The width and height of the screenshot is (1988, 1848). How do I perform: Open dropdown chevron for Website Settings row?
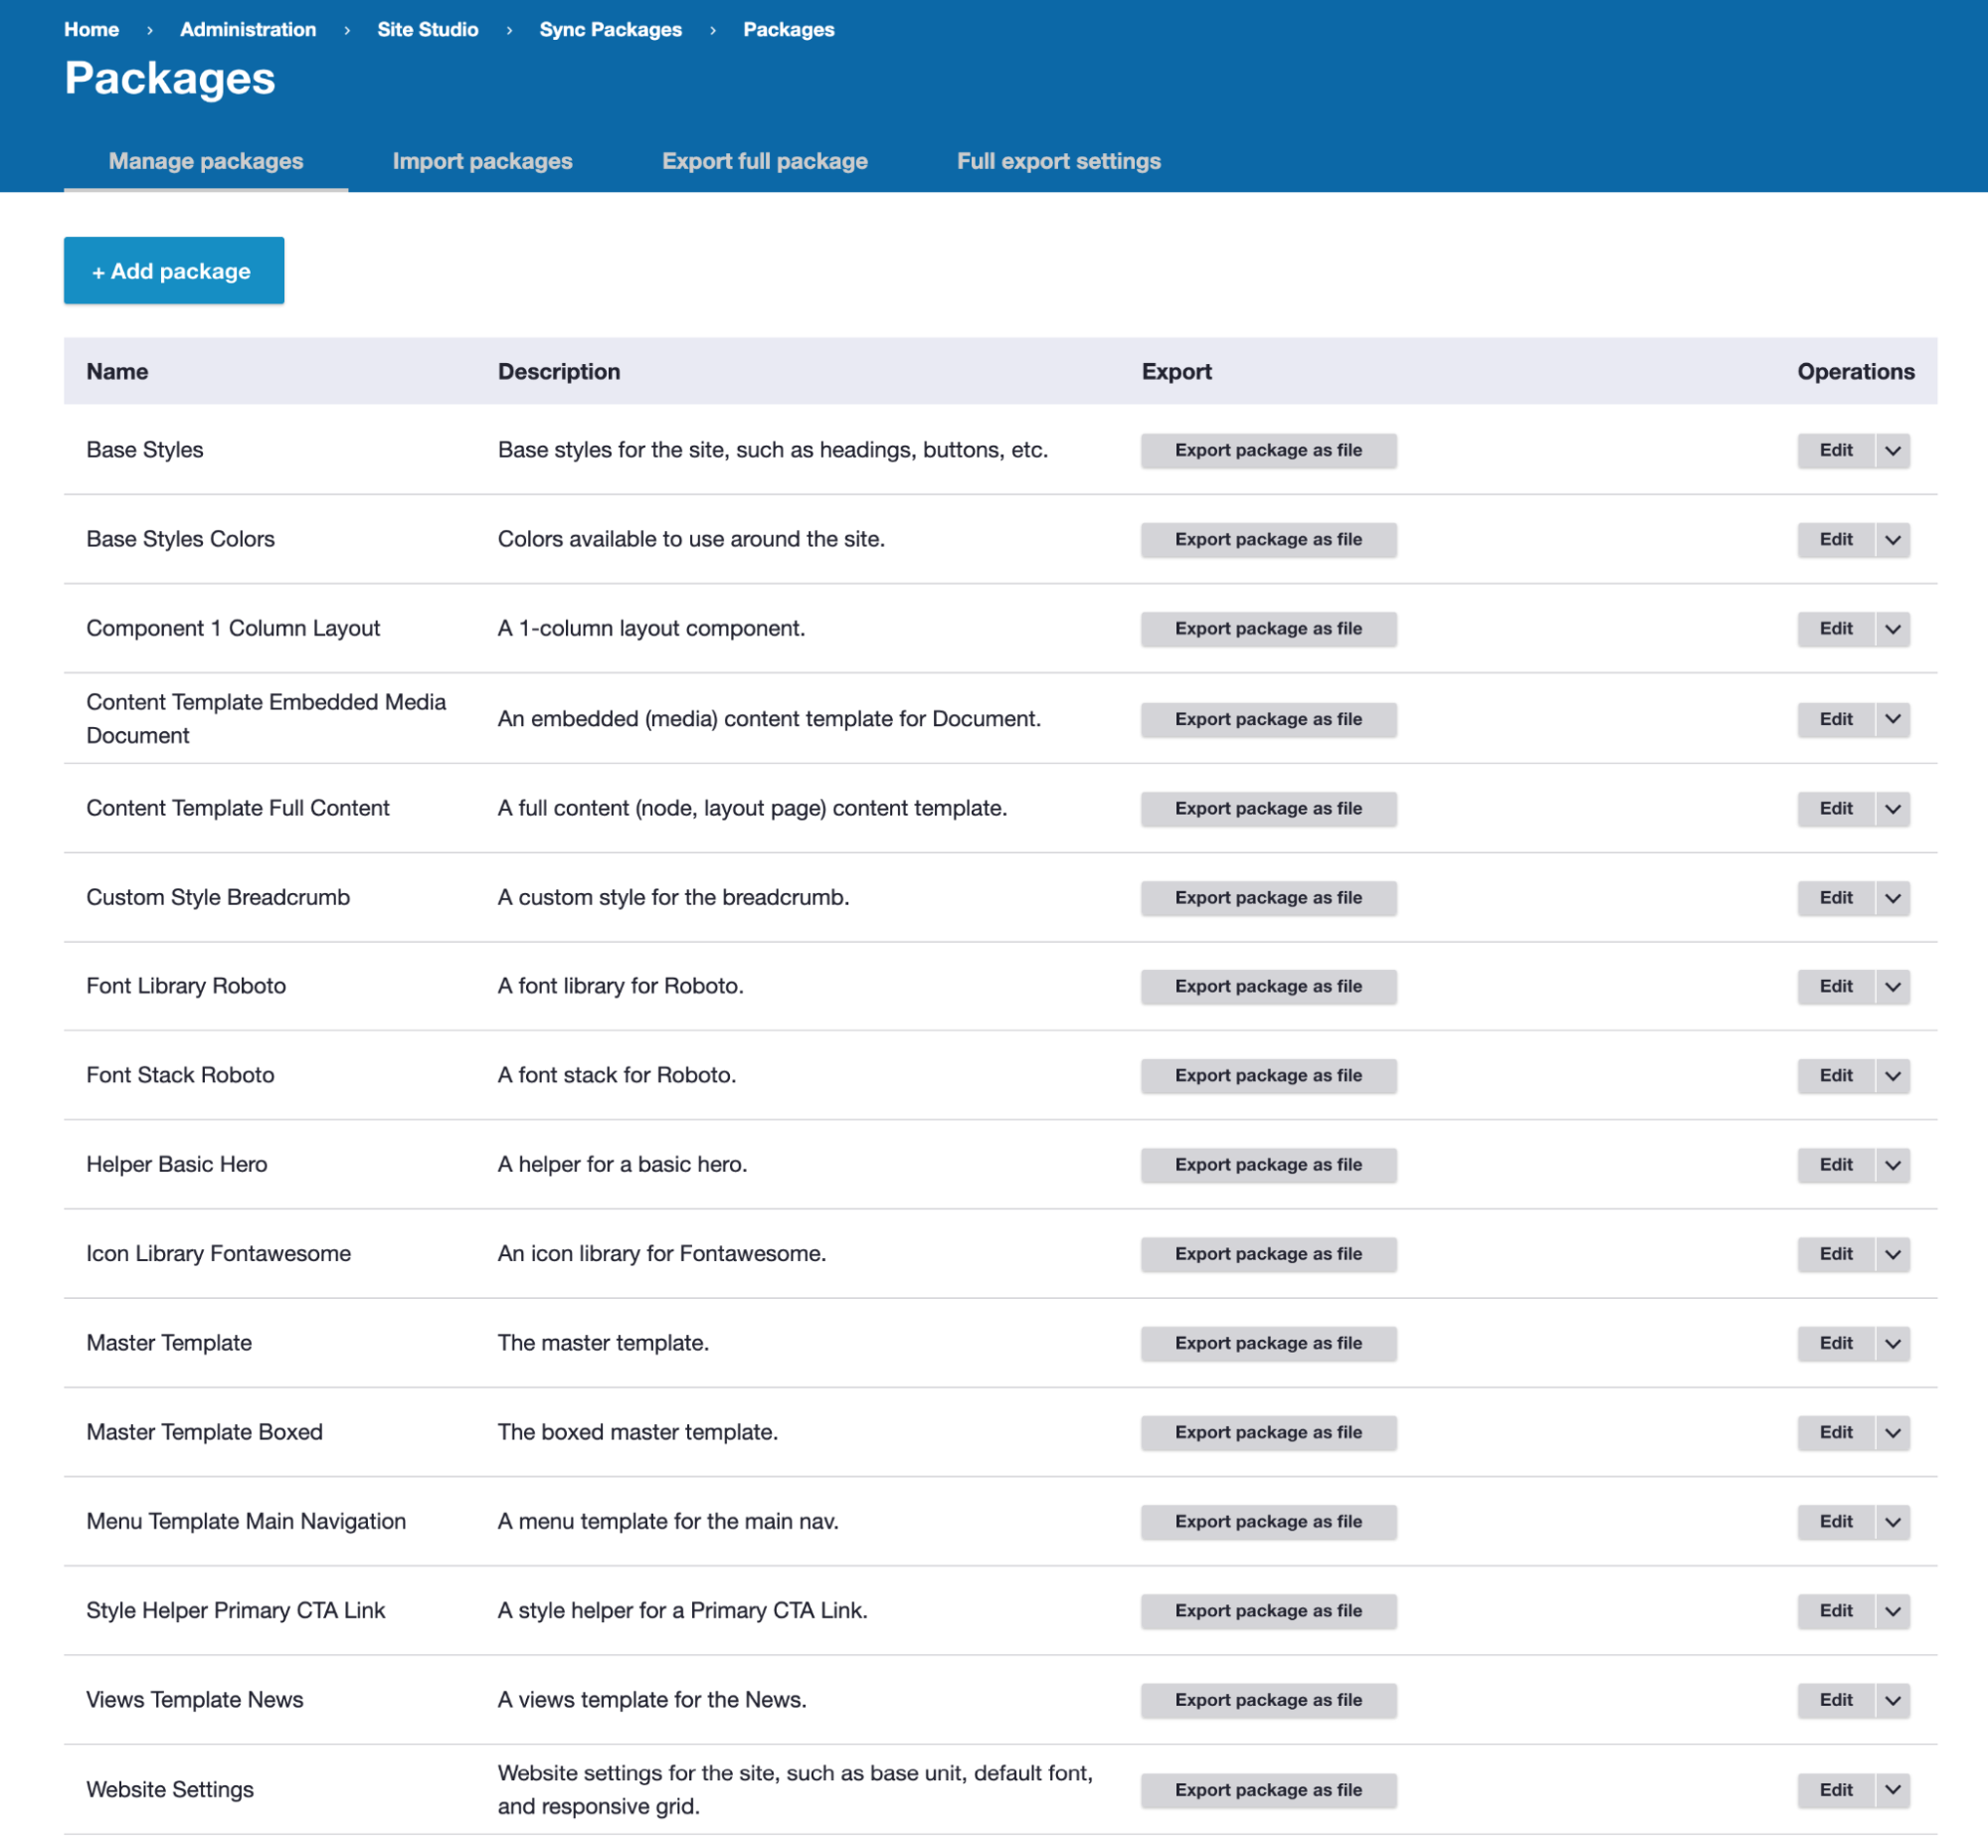point(1892,1789)
